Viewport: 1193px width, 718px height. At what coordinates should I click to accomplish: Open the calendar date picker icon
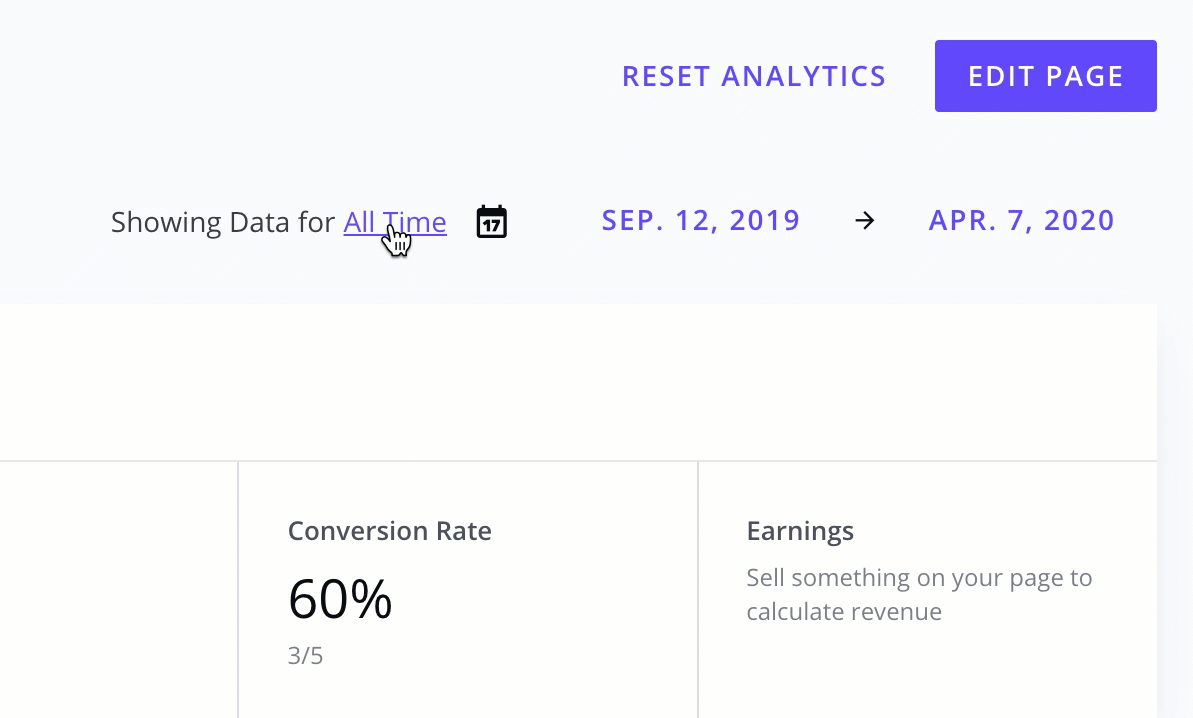[x=492, y=221]
